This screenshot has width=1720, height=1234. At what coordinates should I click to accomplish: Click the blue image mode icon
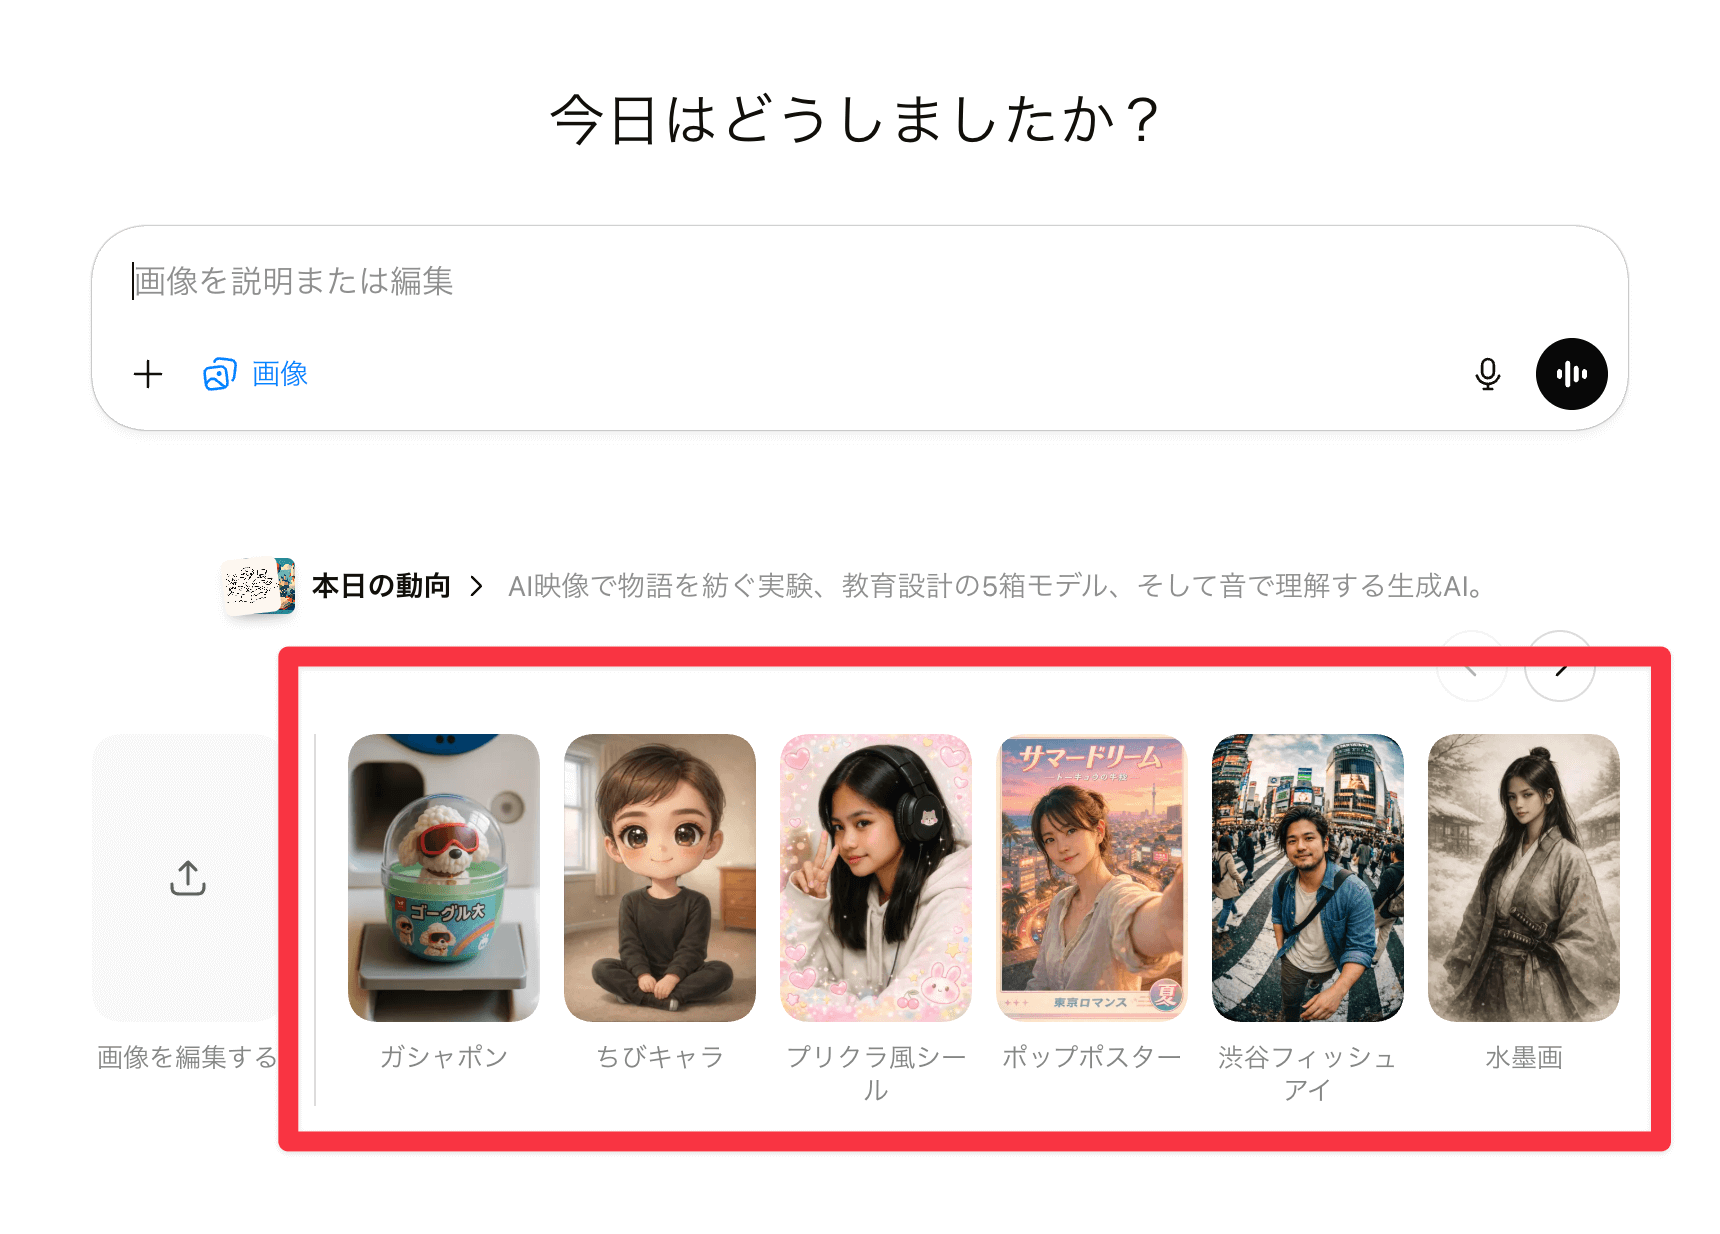[x=220, y=374]
